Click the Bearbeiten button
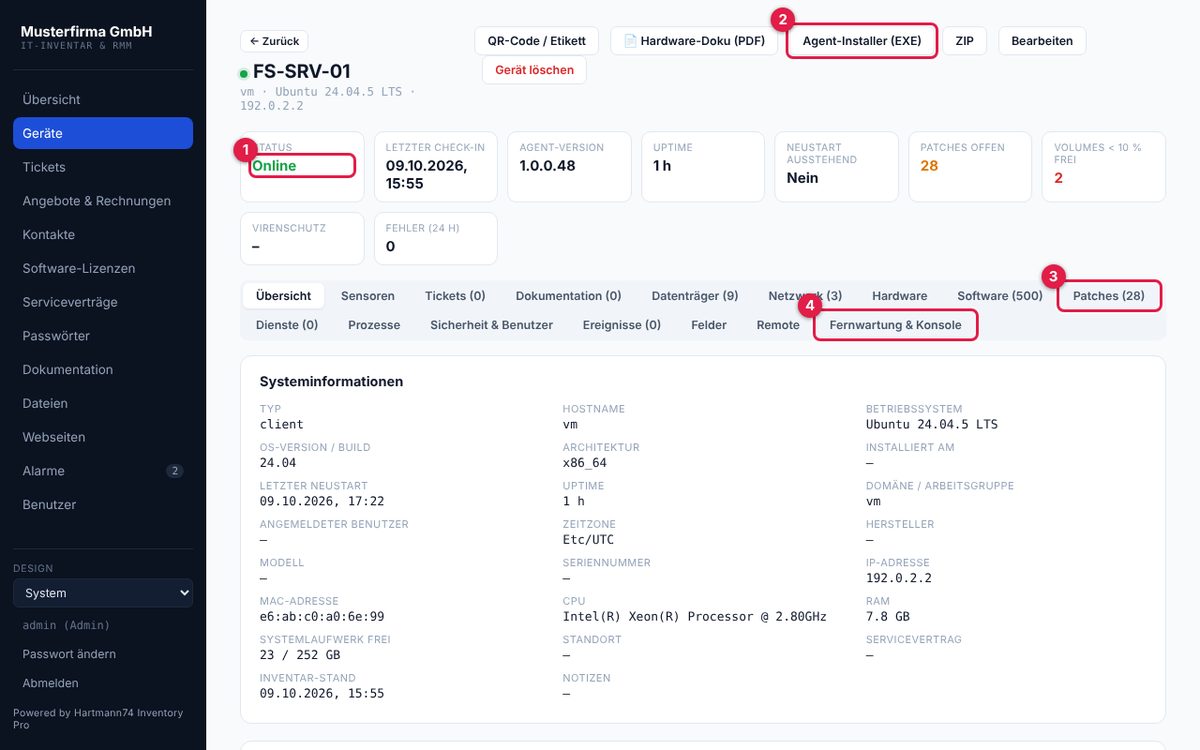 pyautogui.click(x=1042, y=41)
